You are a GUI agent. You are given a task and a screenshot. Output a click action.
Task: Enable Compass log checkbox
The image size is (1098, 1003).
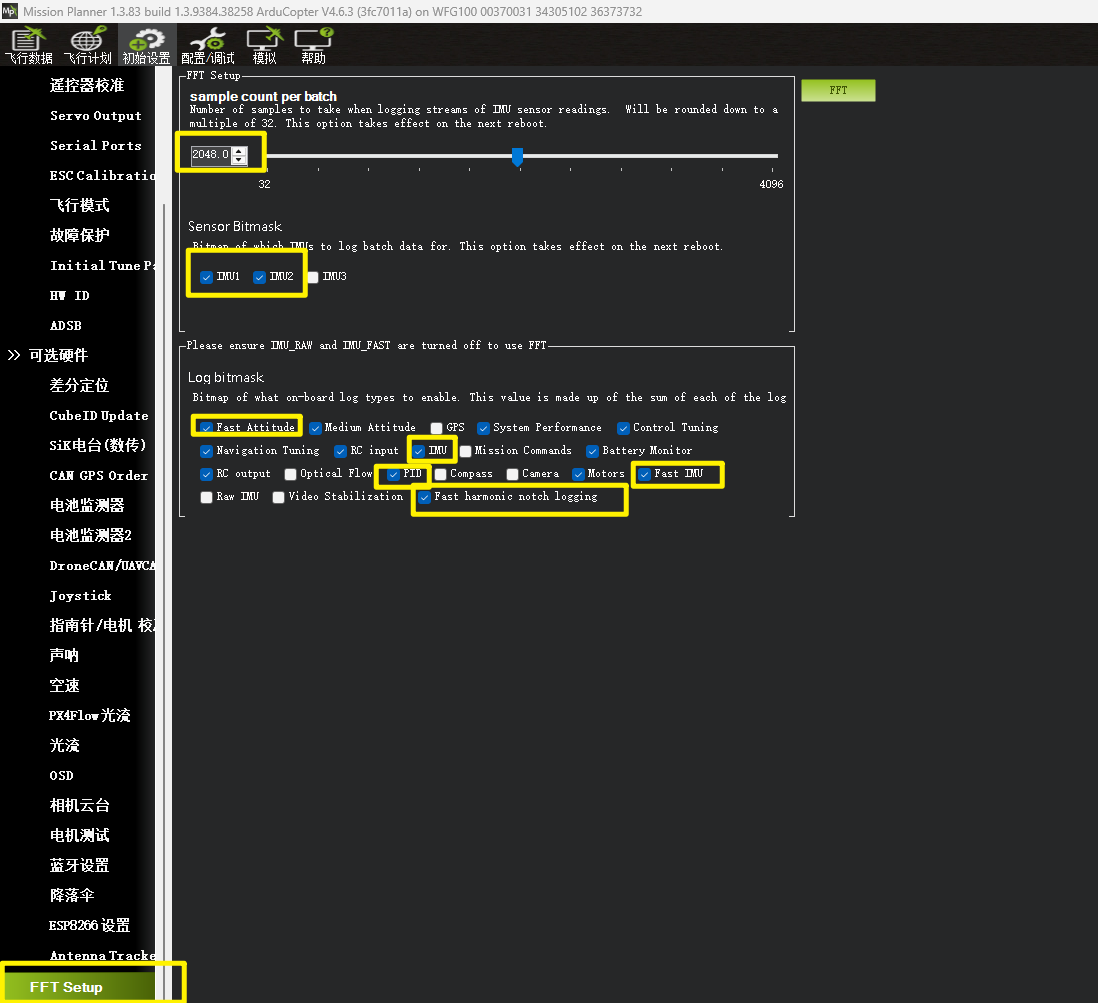[x=440, y=474]
